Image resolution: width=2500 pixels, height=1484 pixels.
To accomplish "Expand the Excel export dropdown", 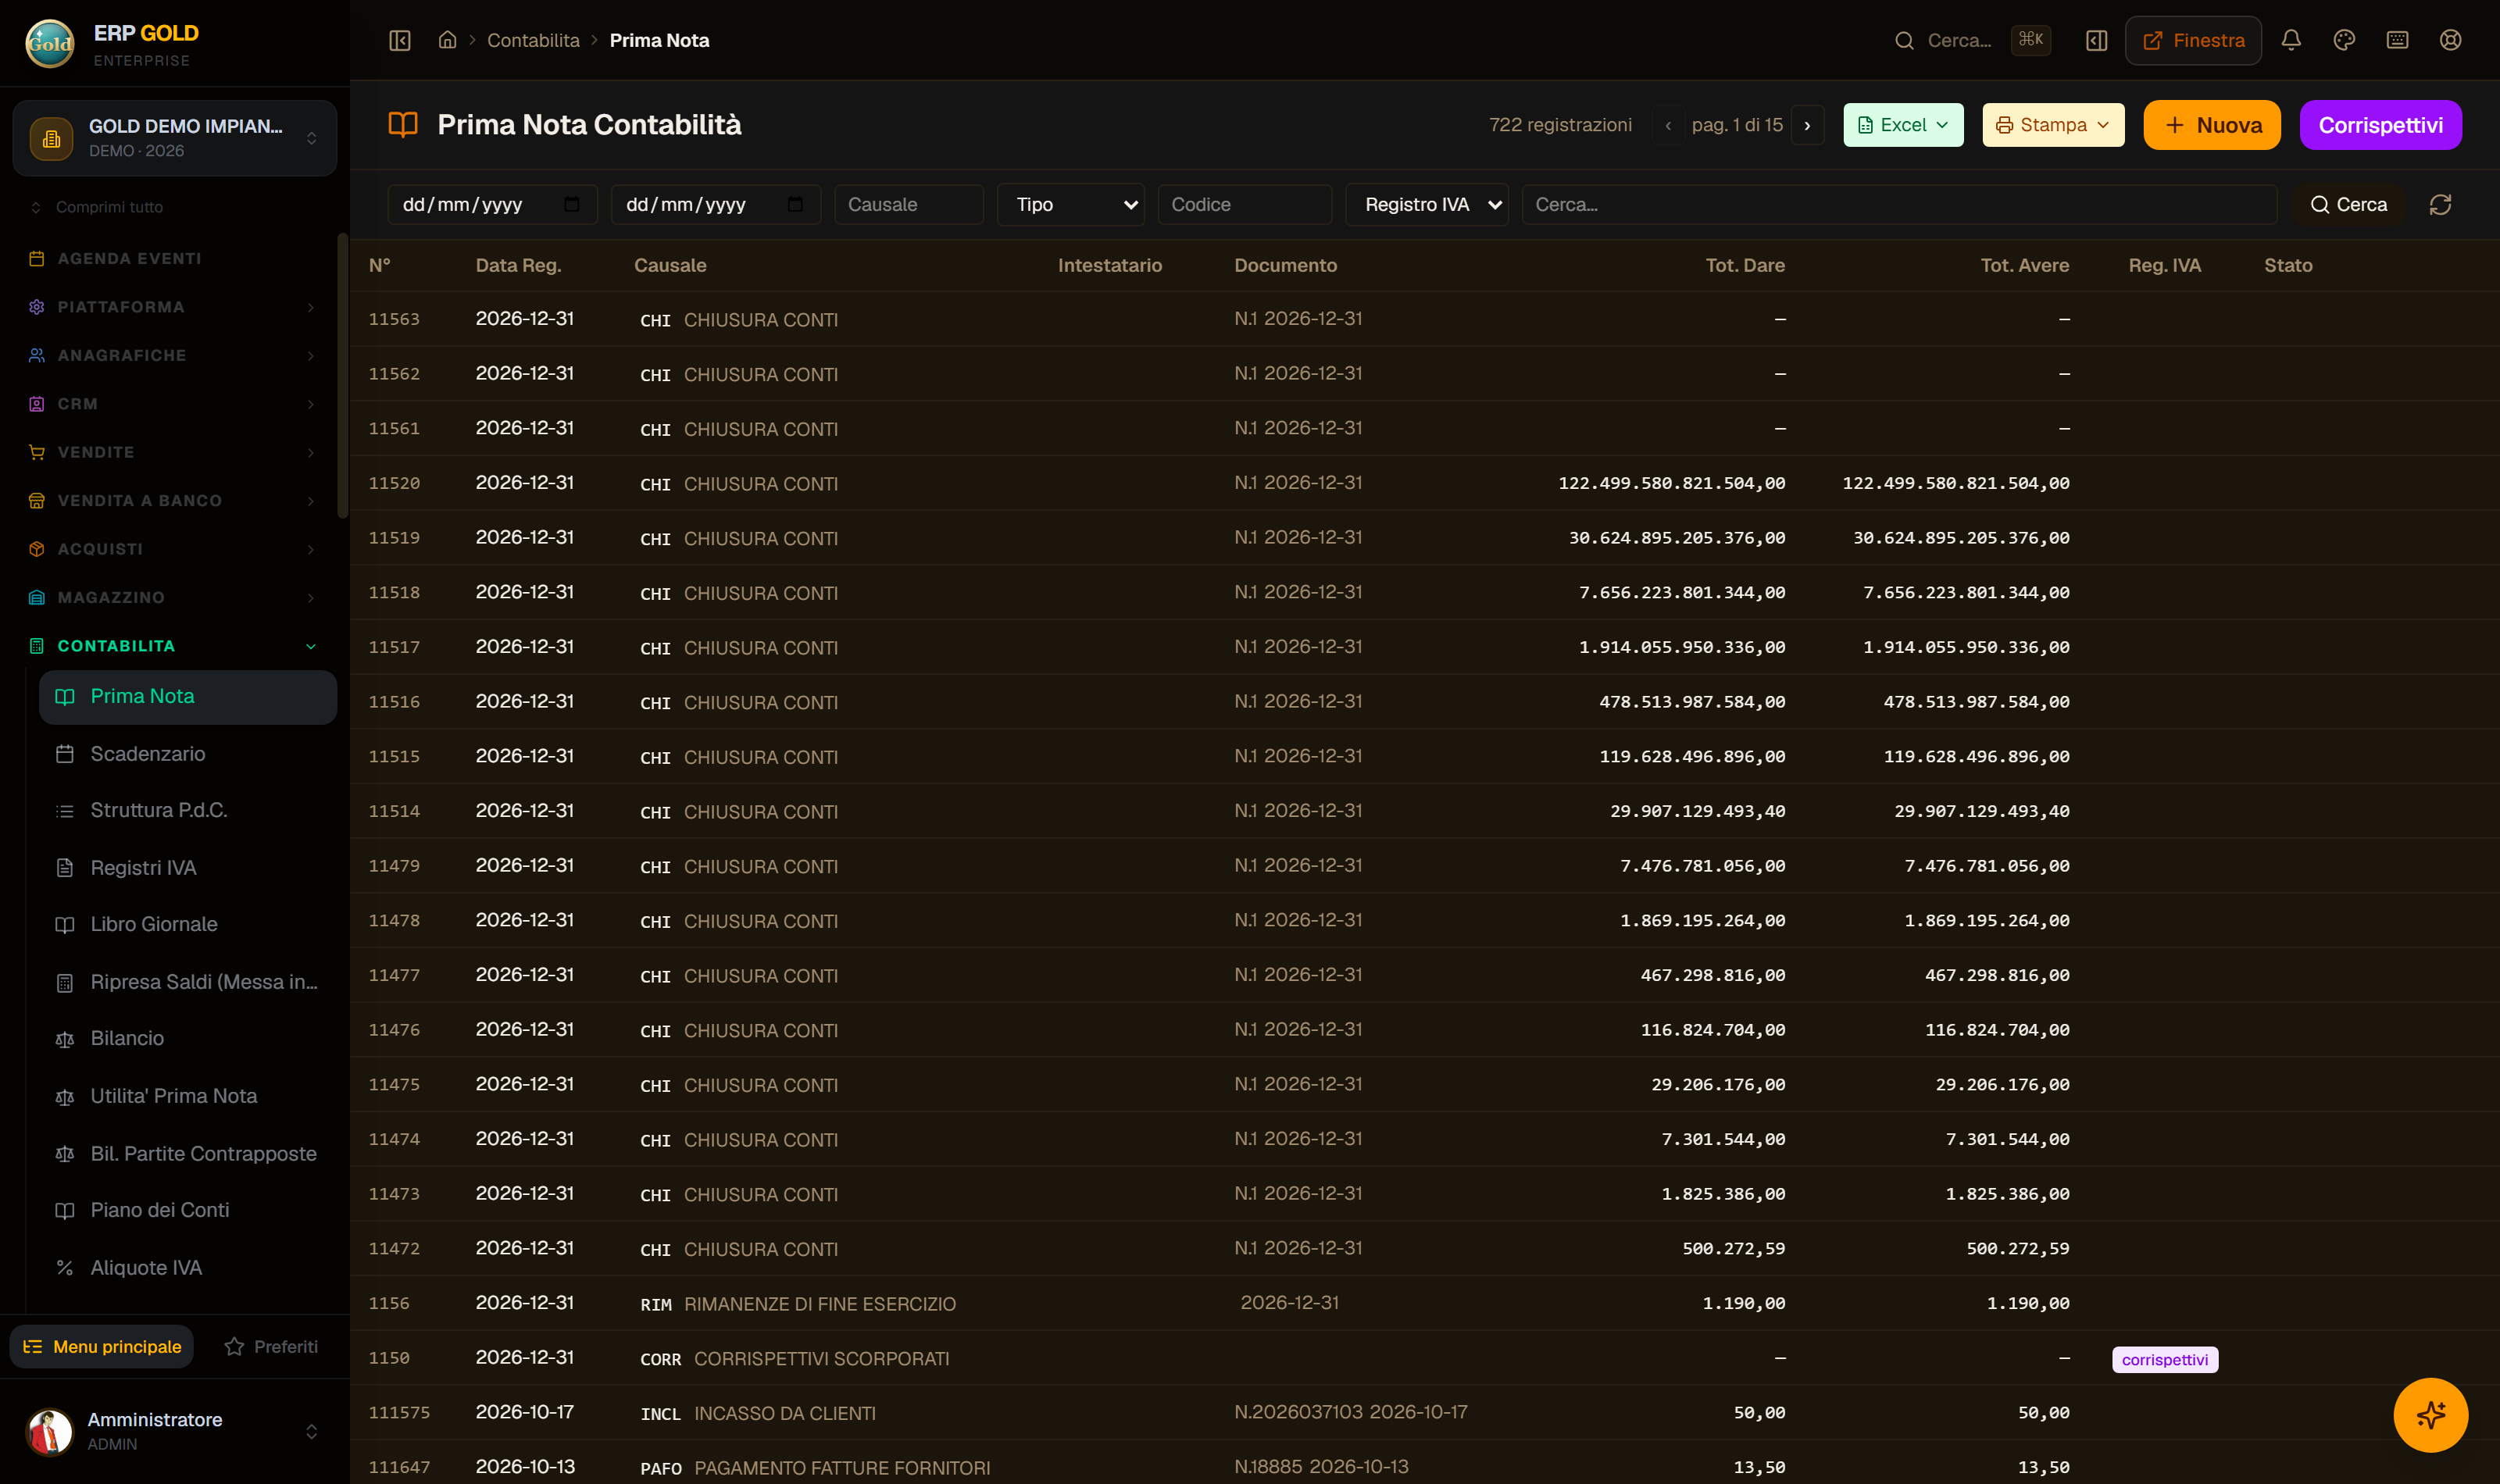I will tap(1903, 125).
